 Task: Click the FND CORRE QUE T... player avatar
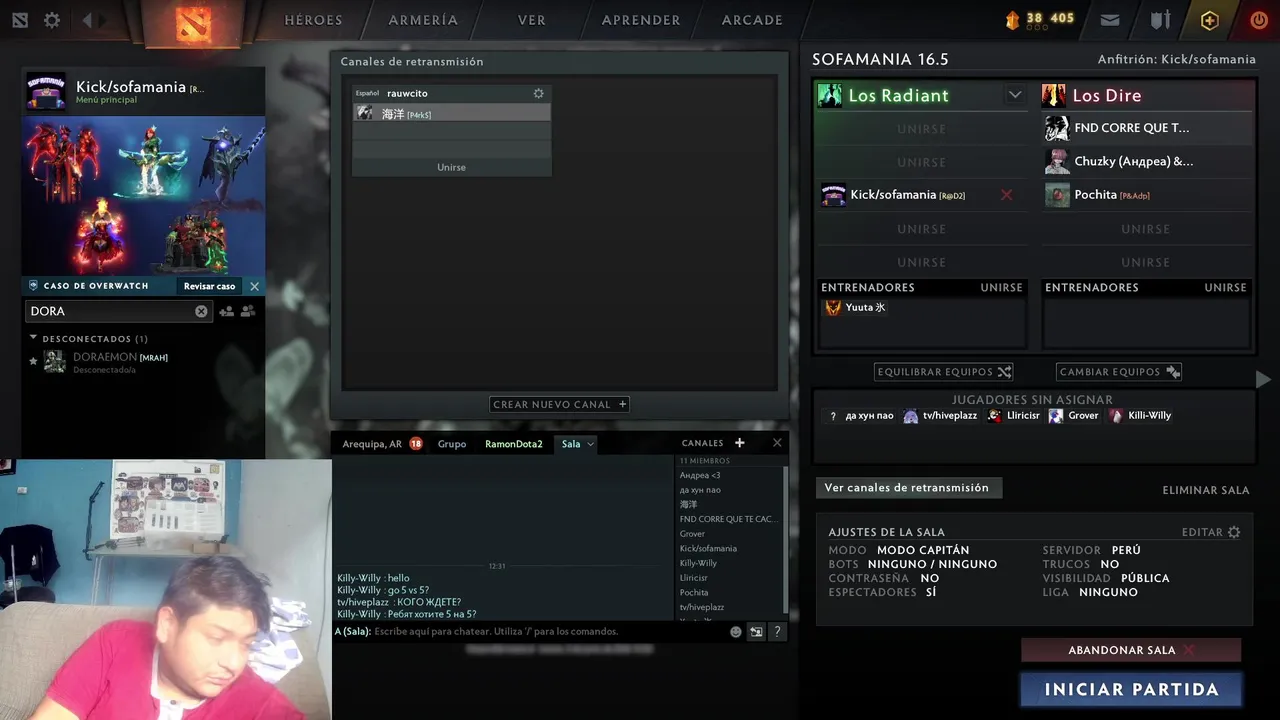[1057, 128]
